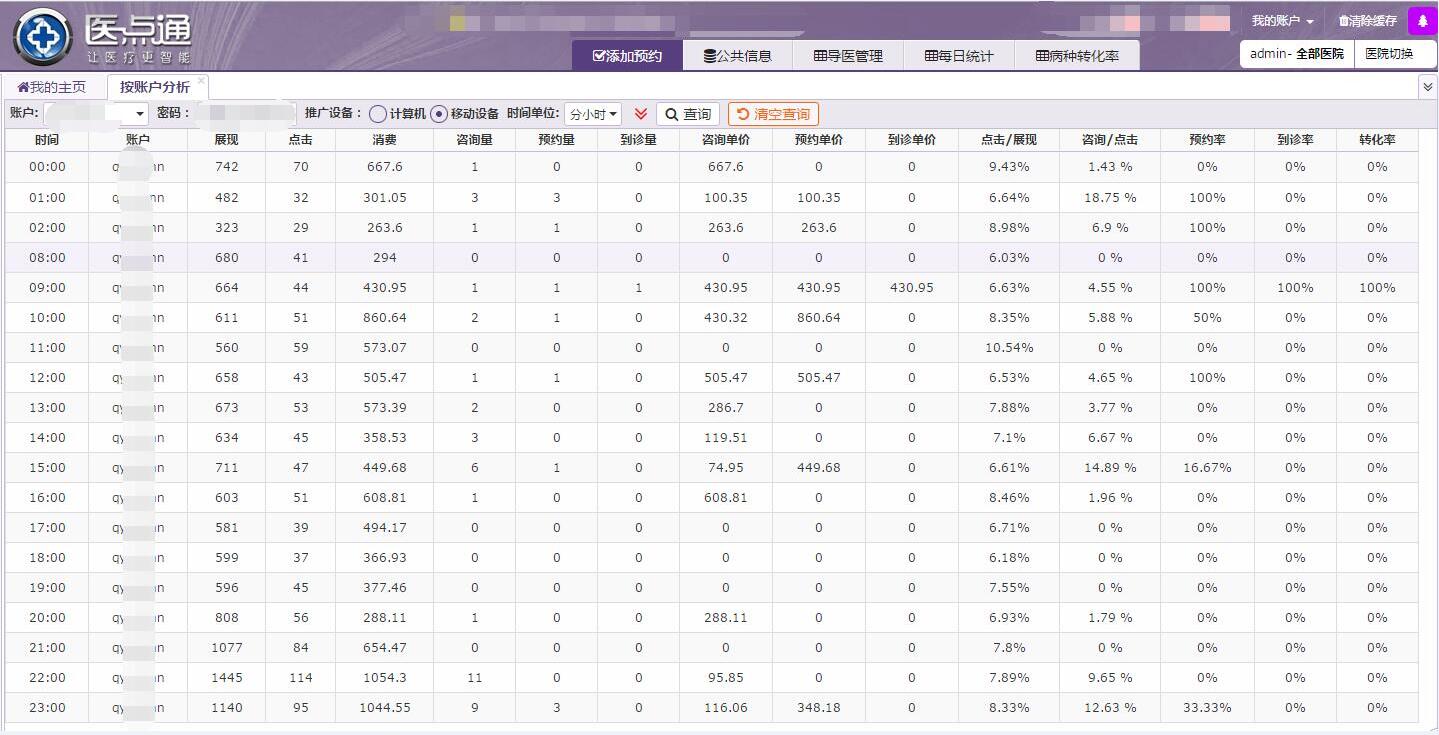Click the database icon of 公共信息

(709, 56)
